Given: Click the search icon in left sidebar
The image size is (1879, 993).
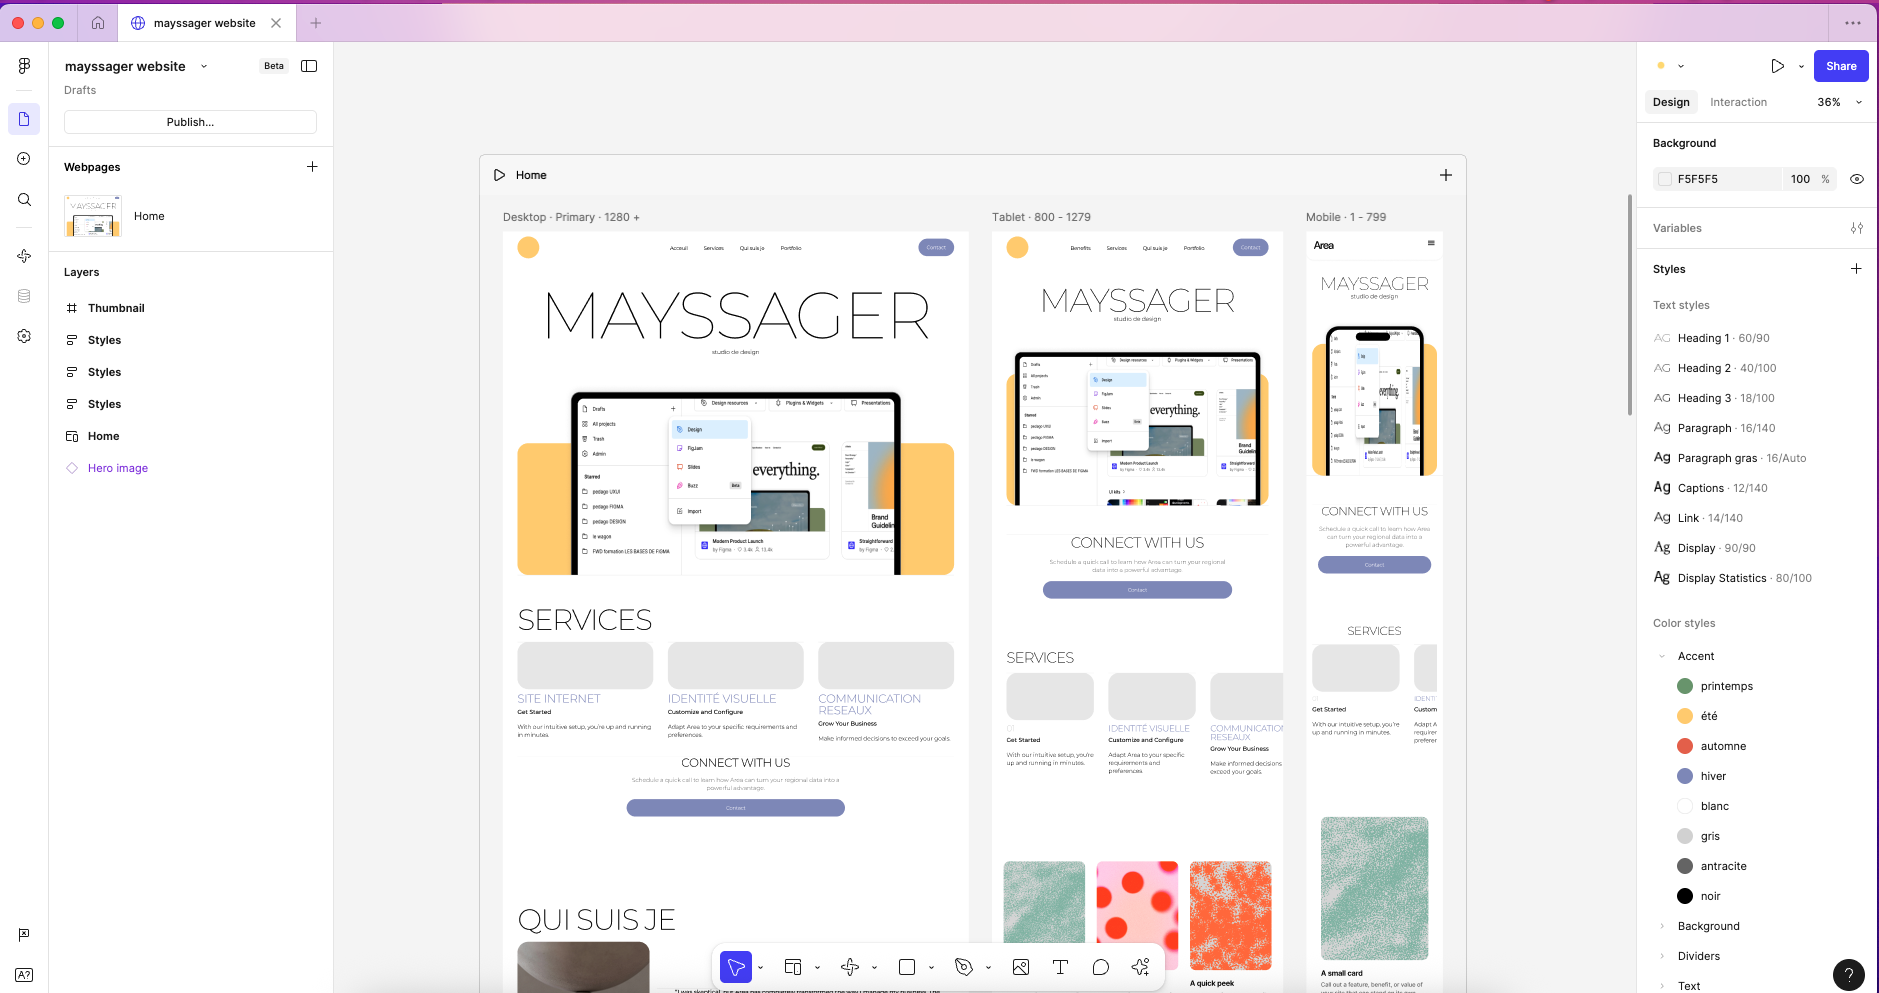Looking at the screenshot, I should (x=24, y=200).
